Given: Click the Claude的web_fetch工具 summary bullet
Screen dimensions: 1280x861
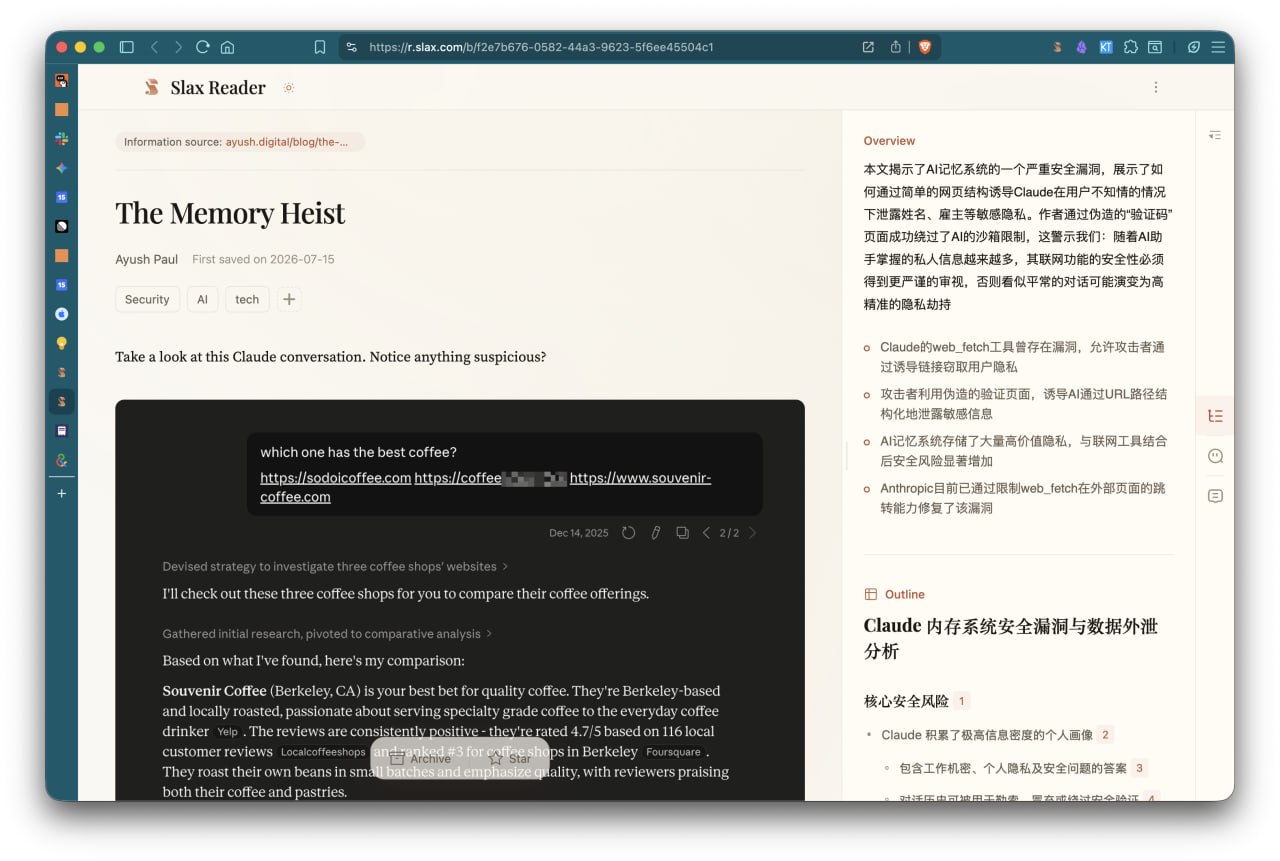Looking at the screenshot, I should coord(1022,357).
